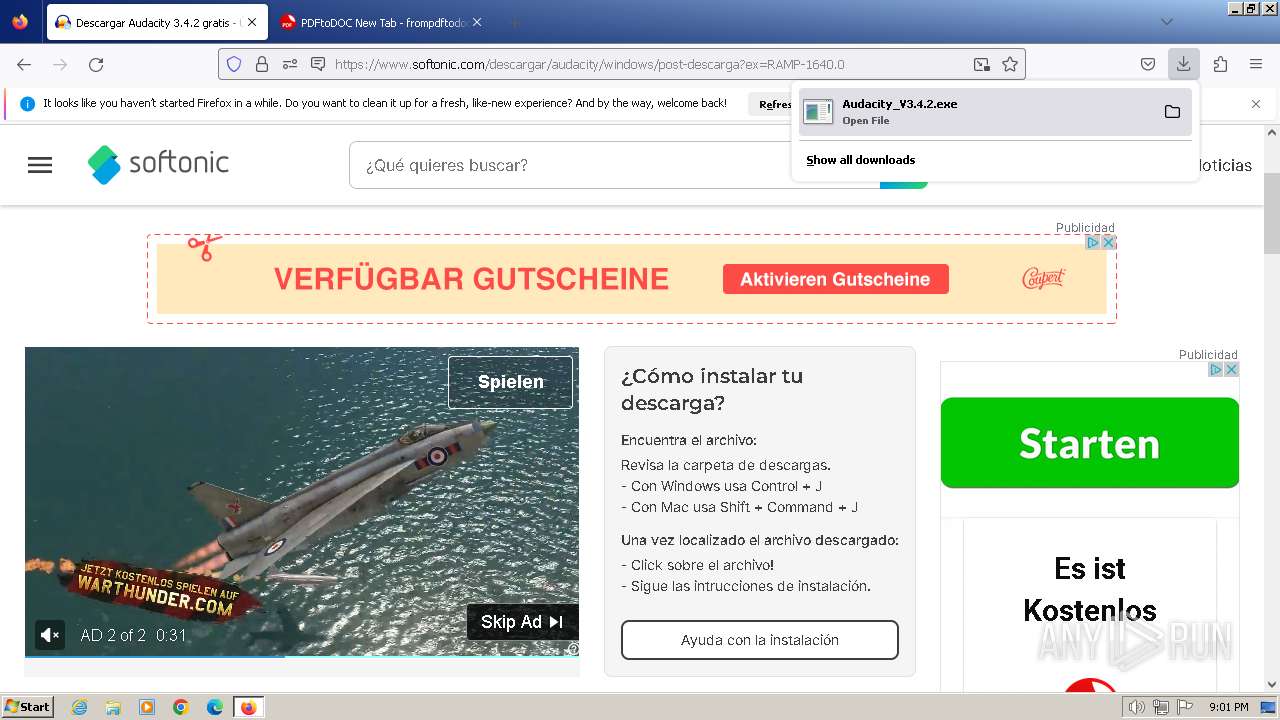Open the Firefox application menu
Viewport: 1280px width, 720px height.
[1256, 64]
